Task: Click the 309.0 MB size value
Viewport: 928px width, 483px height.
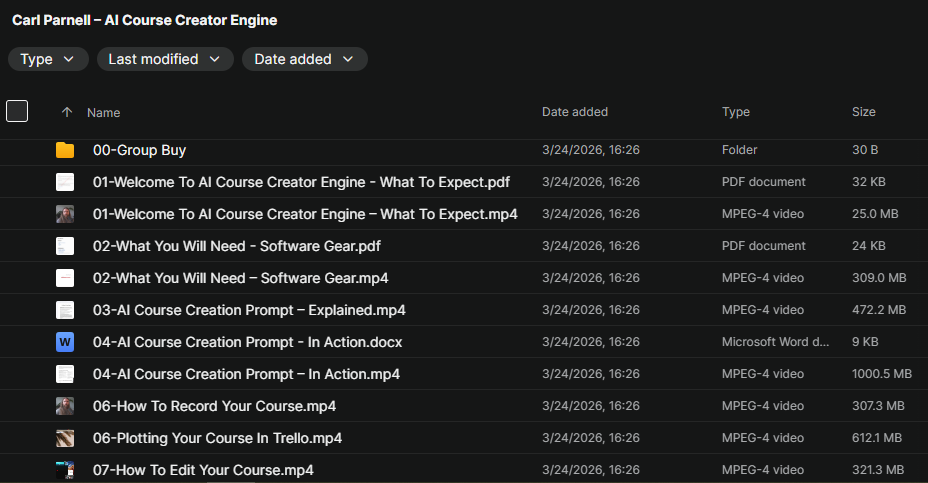Action: [x=879, y=278]
